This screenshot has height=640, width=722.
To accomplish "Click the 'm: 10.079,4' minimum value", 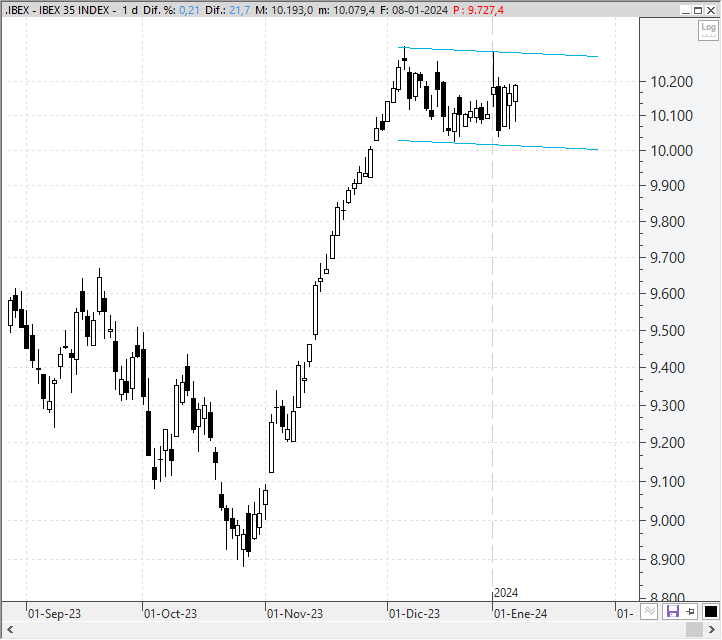I will pos(347,10).
